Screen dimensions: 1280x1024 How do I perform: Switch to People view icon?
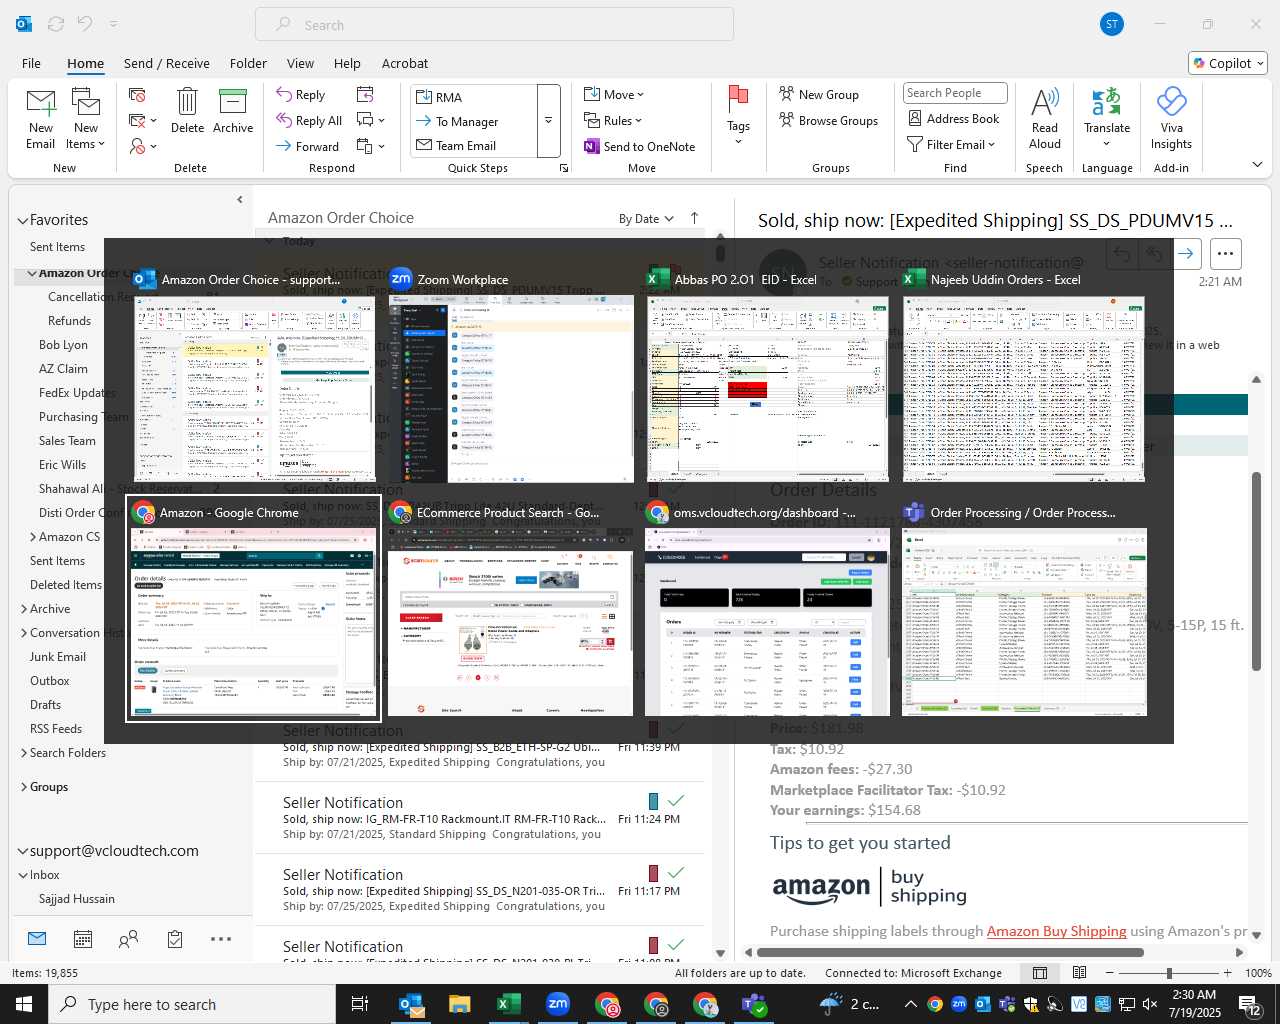click(x=129, y=939)
